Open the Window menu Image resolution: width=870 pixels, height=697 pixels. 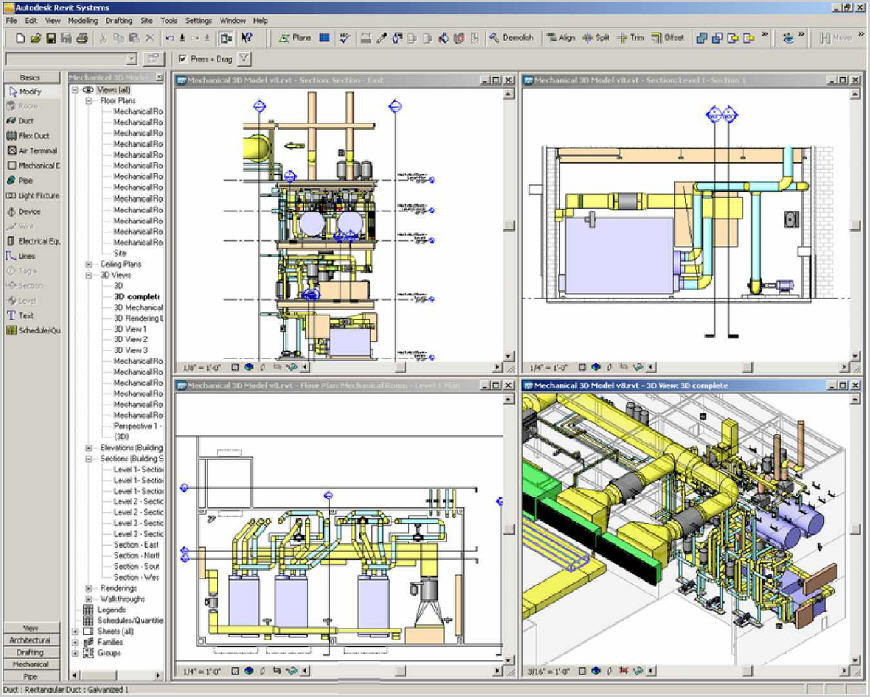[x=232, y=21]
